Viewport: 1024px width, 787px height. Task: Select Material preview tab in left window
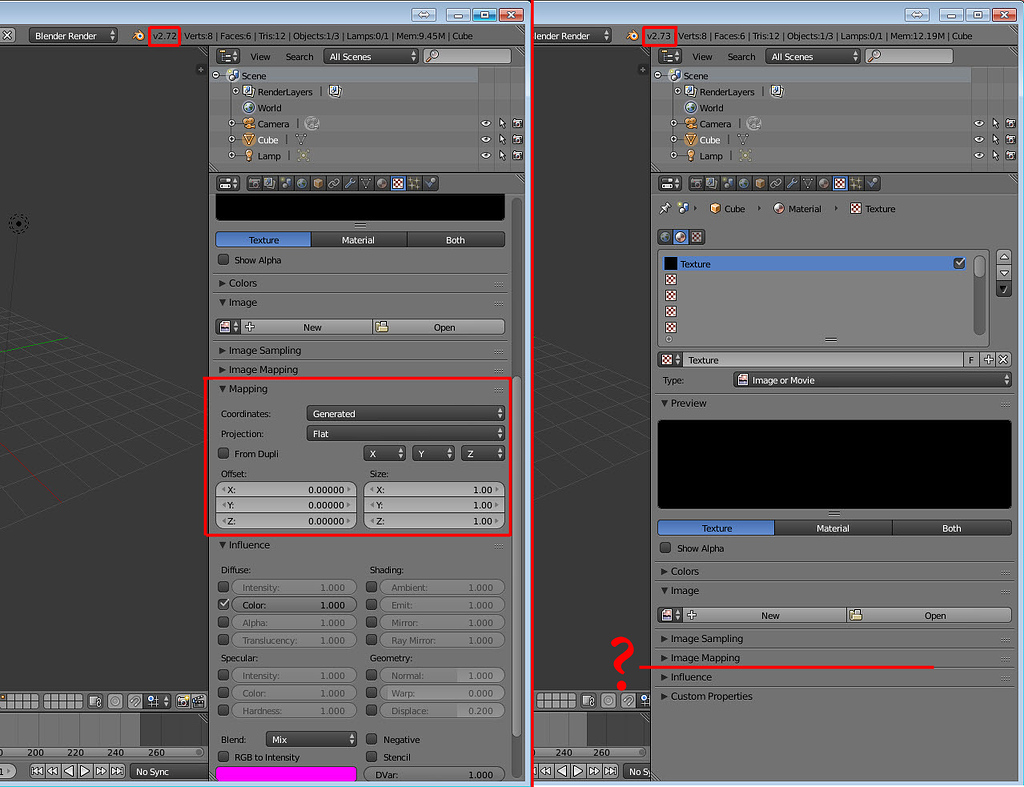pos(359,240)
